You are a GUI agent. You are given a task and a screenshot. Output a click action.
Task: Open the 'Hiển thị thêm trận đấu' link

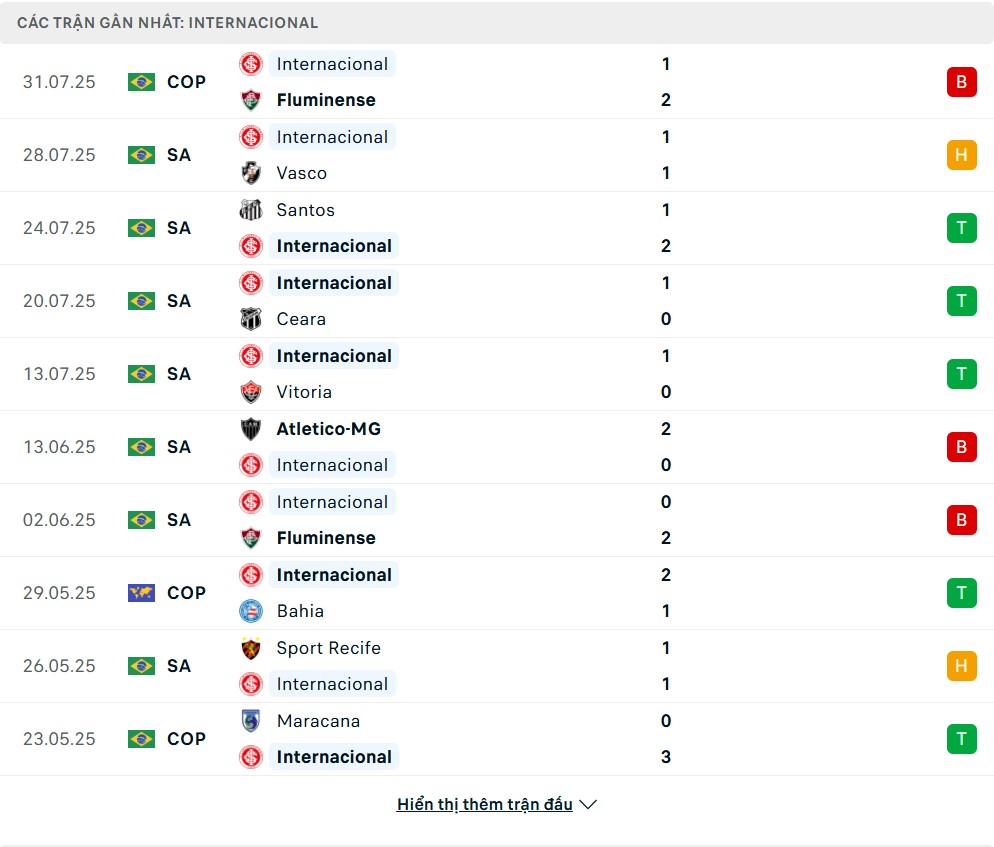484,804
